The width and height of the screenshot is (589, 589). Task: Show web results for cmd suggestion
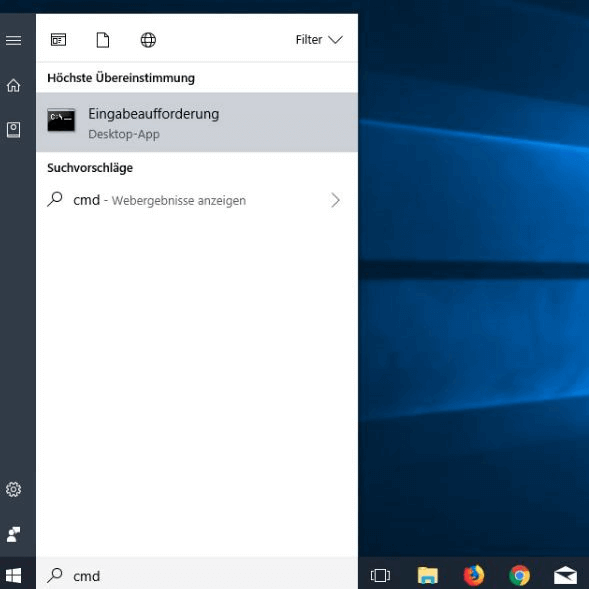pos(197,200)
